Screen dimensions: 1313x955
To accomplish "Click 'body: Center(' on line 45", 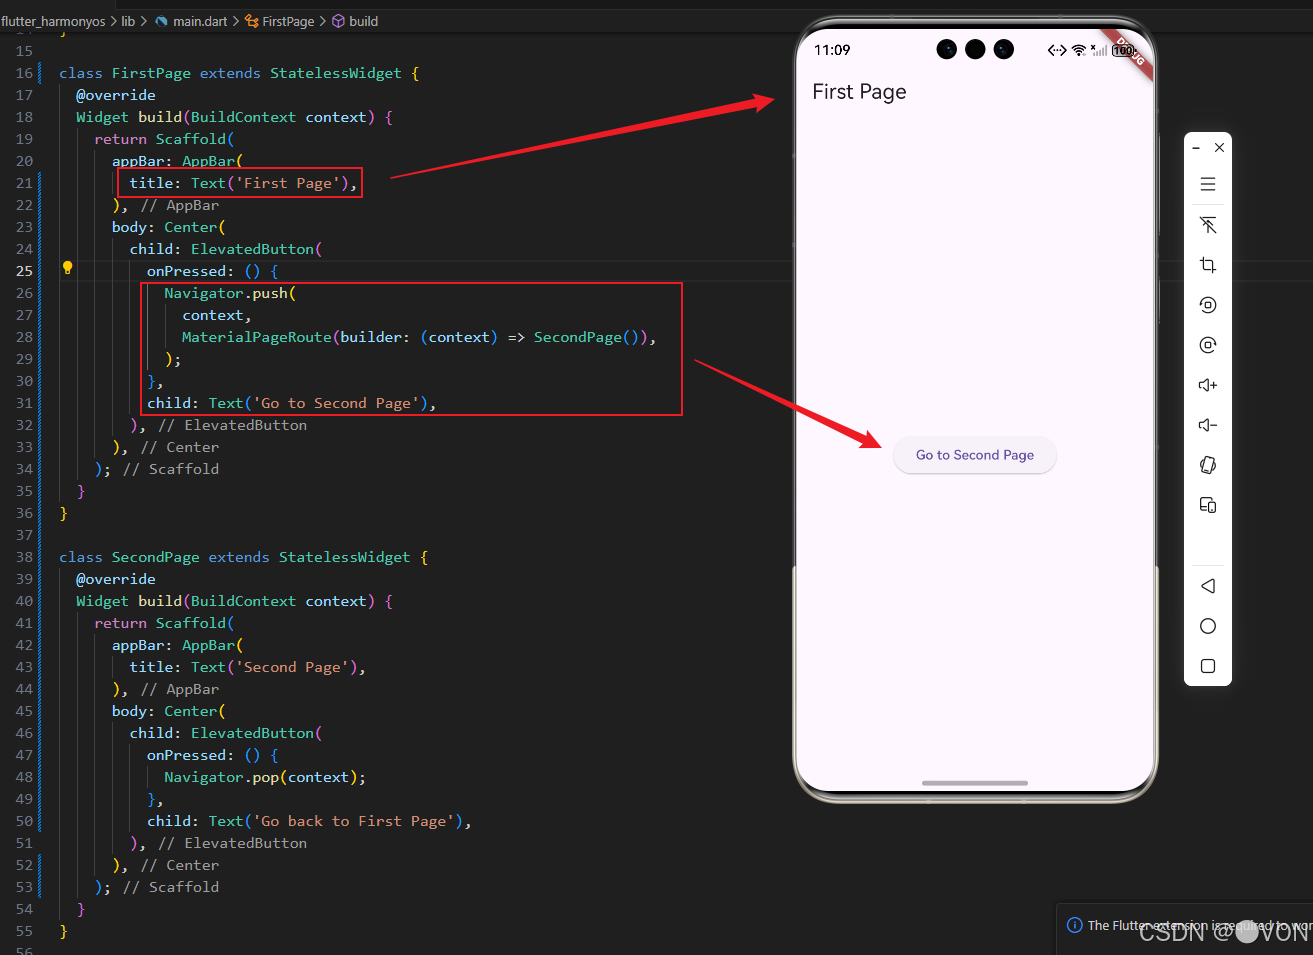I will (x=169, y=711).
